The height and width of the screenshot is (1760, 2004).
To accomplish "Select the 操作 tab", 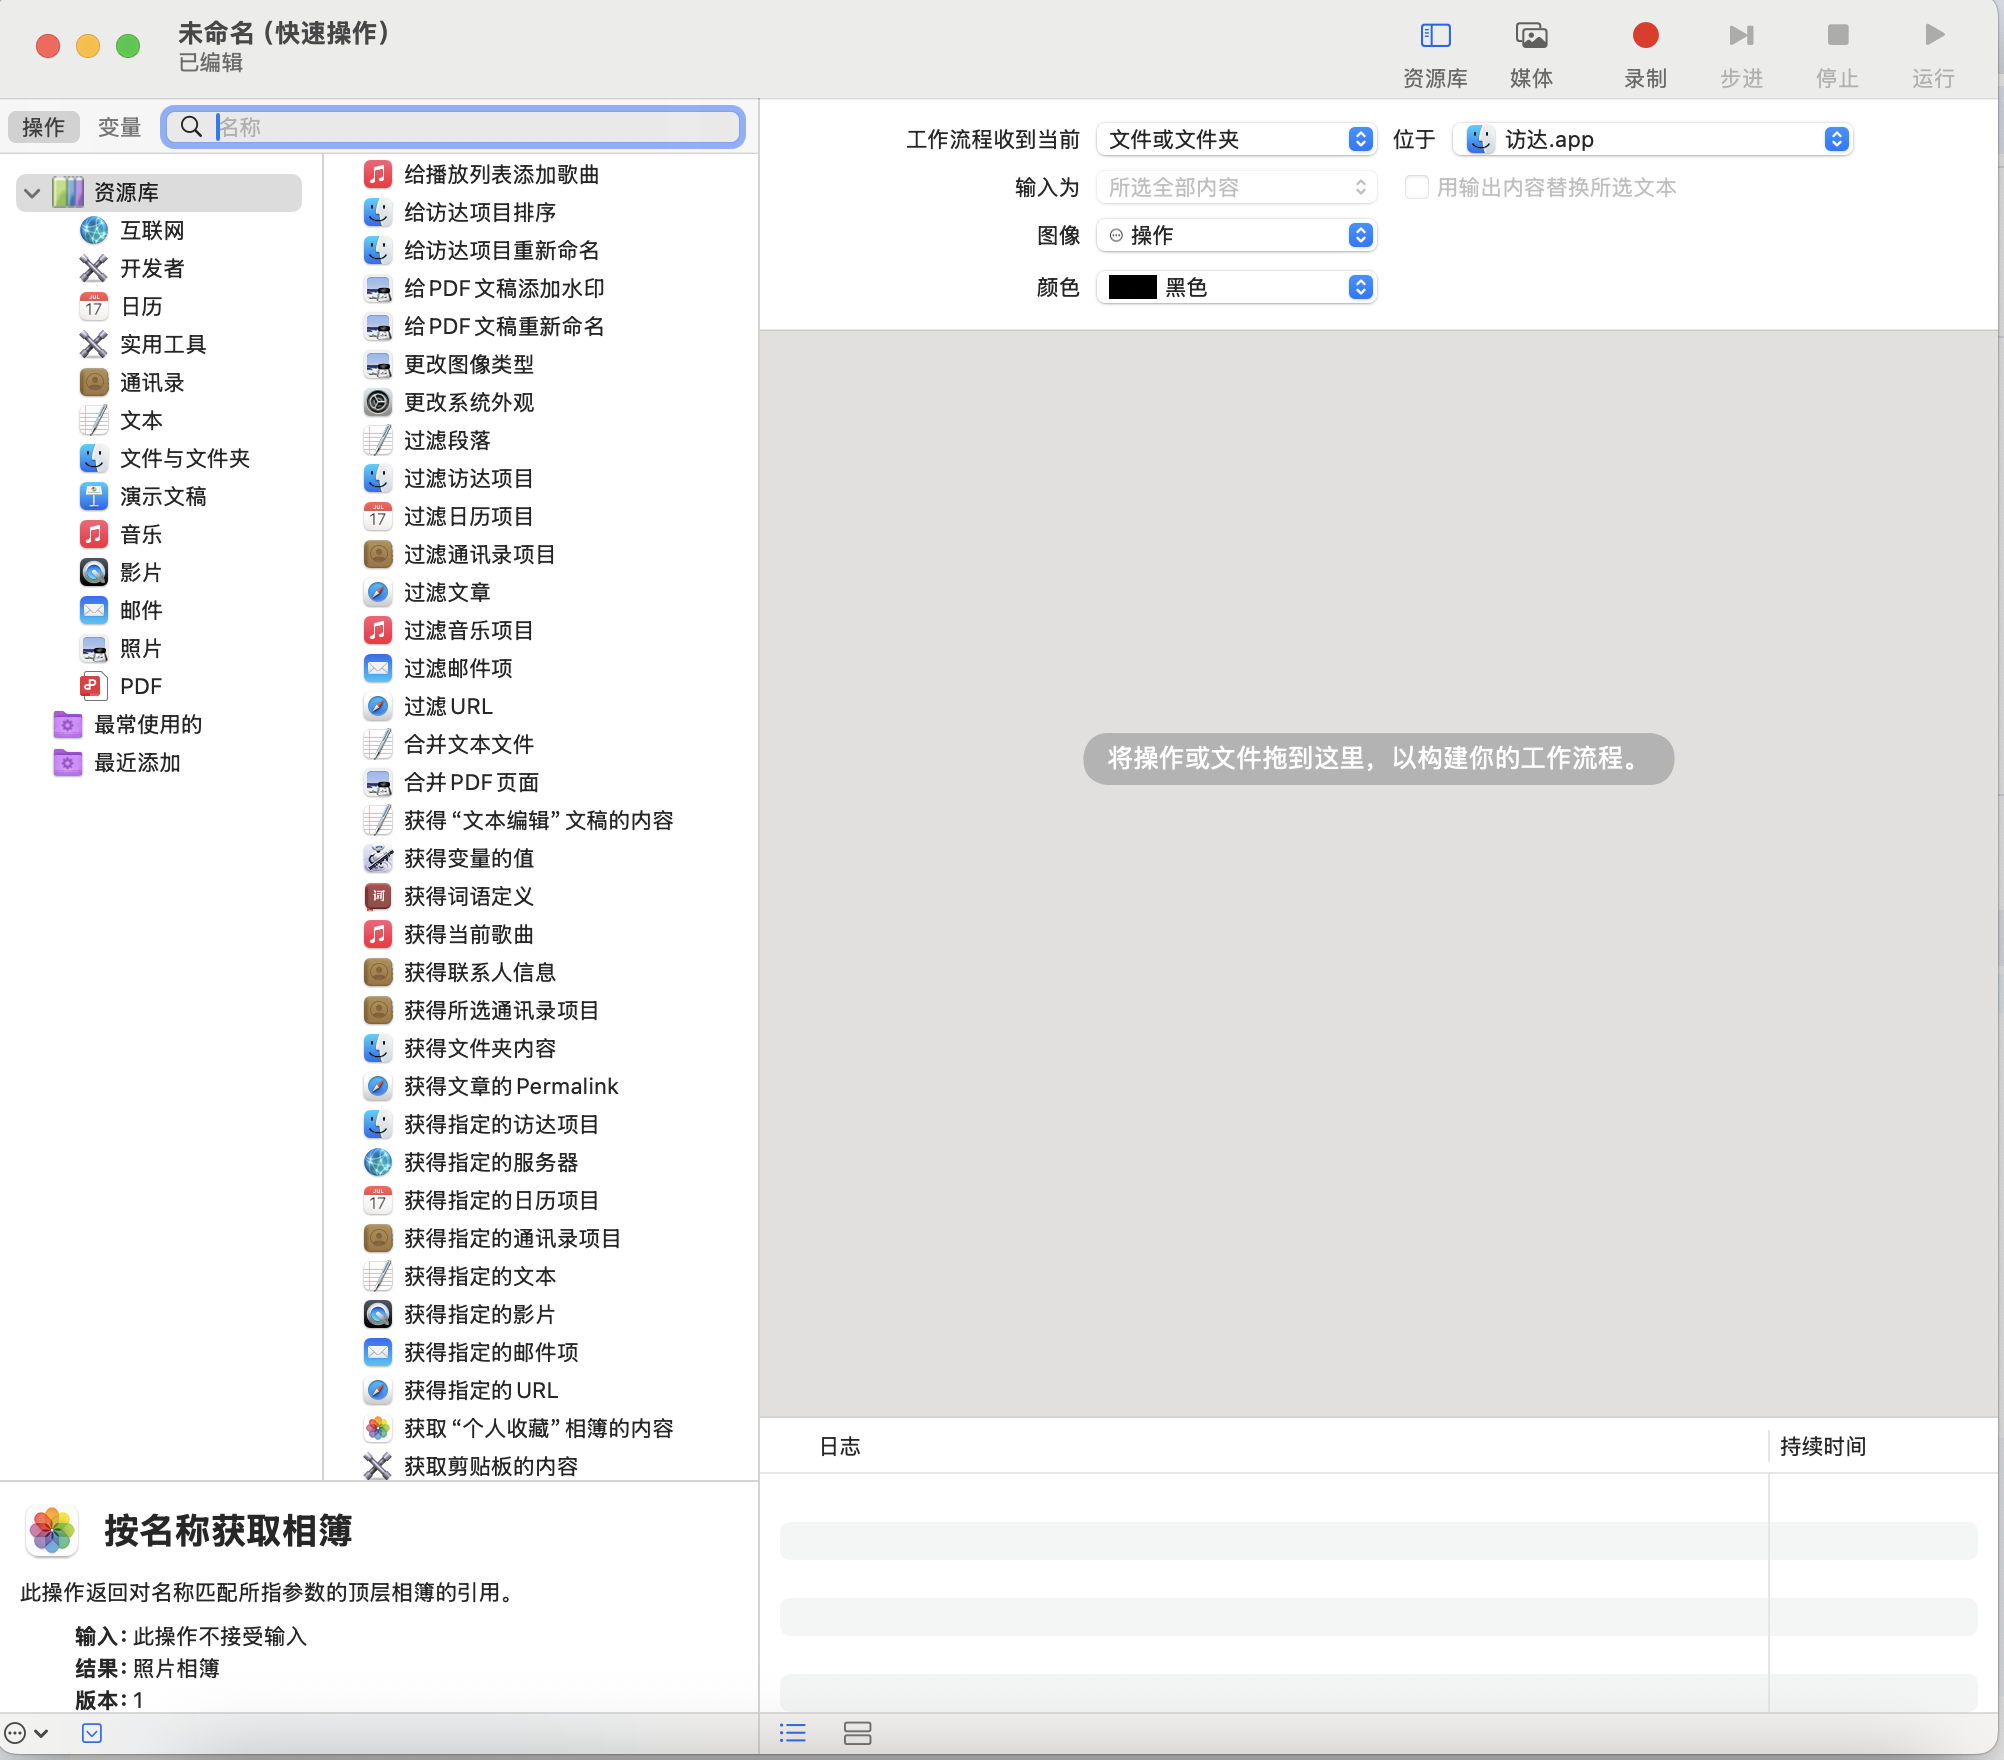I will tap(43, 126).
